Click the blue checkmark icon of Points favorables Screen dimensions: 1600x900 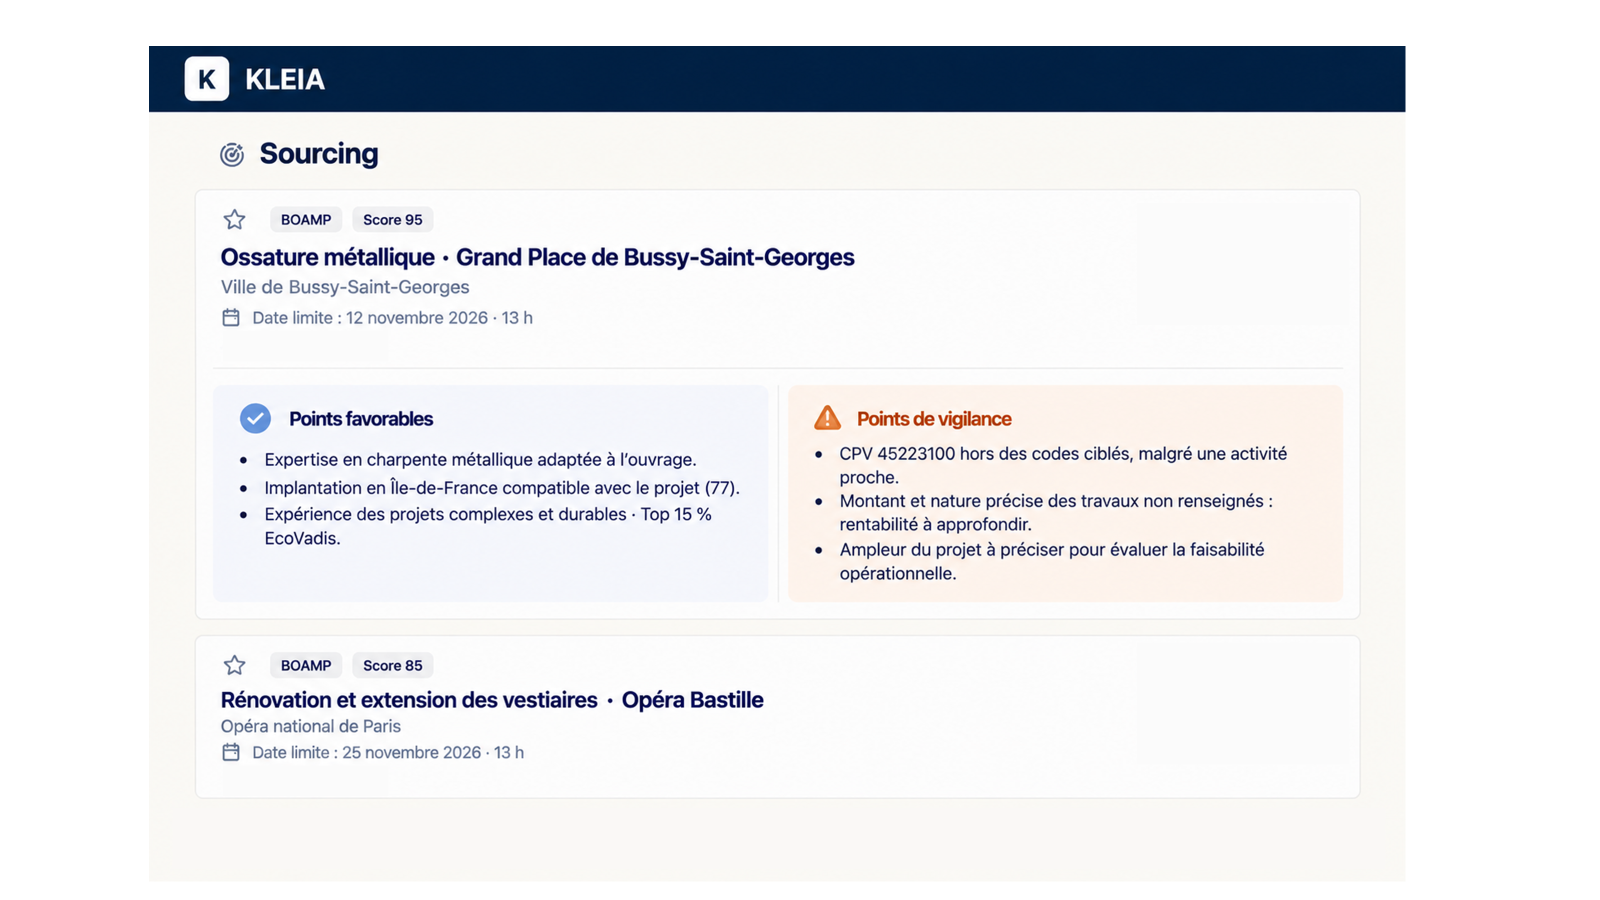pos(255,418)
